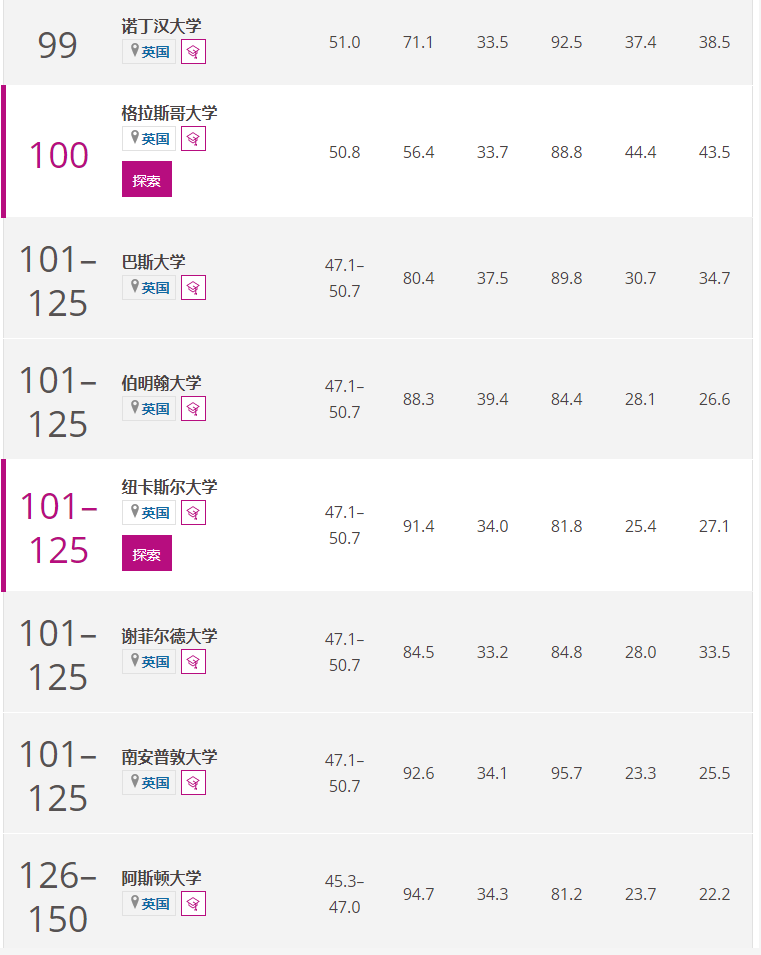This screenshot has height=955, width=761.
Task: Click the 英国 location tag for 巴斯大学
Action: point(149,288)
